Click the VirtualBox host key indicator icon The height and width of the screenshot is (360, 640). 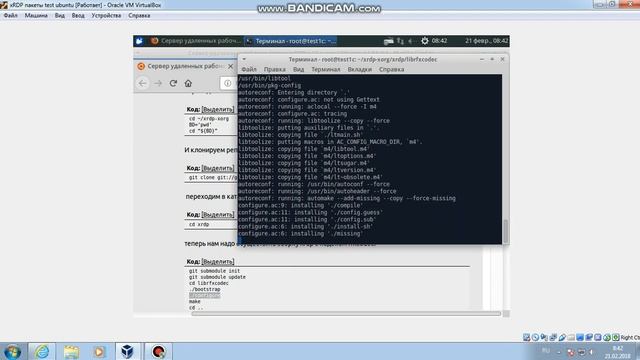(x=616, y=337)
